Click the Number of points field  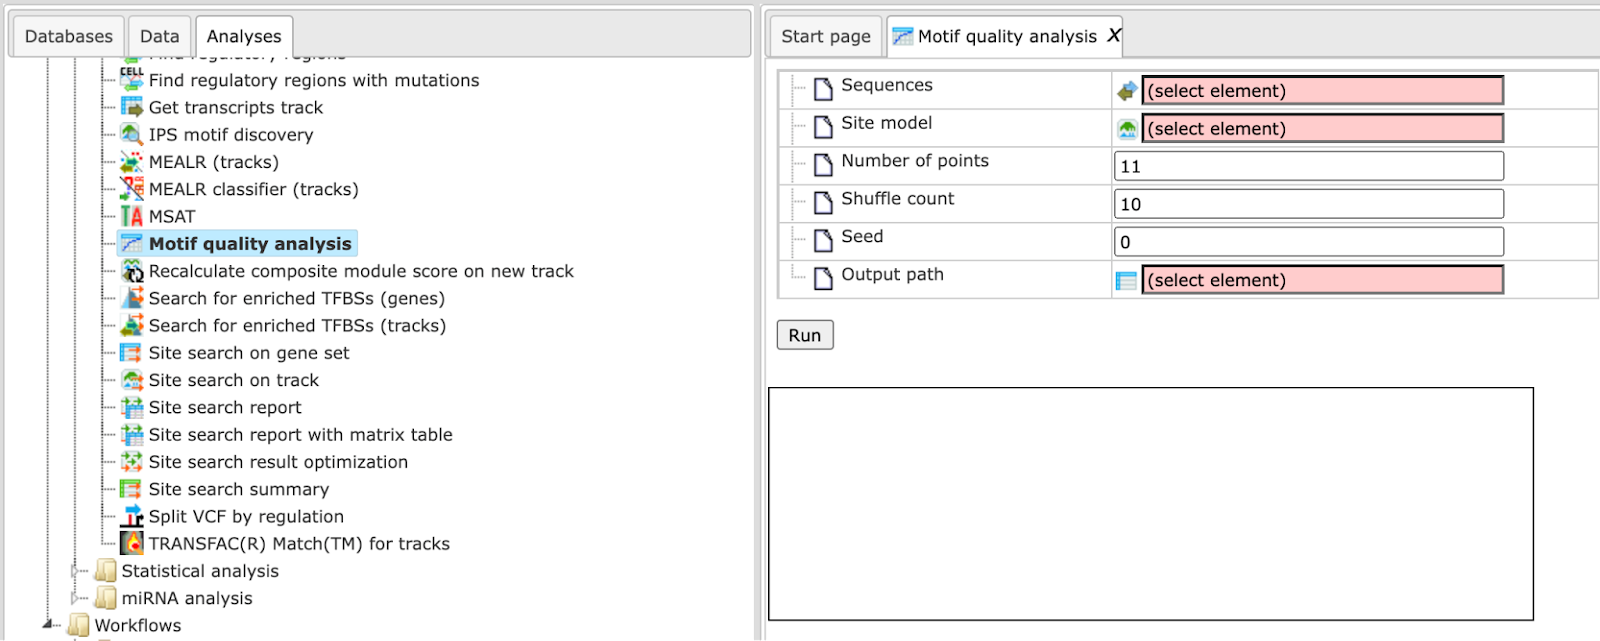point(1308,166)
